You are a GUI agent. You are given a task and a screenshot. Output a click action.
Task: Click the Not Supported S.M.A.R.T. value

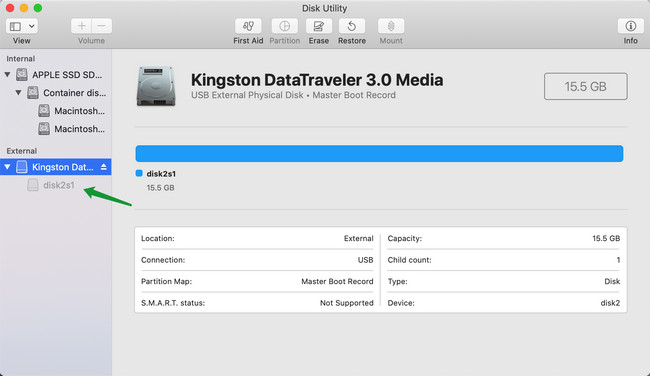pyautogui.click(x=347, y=303)
